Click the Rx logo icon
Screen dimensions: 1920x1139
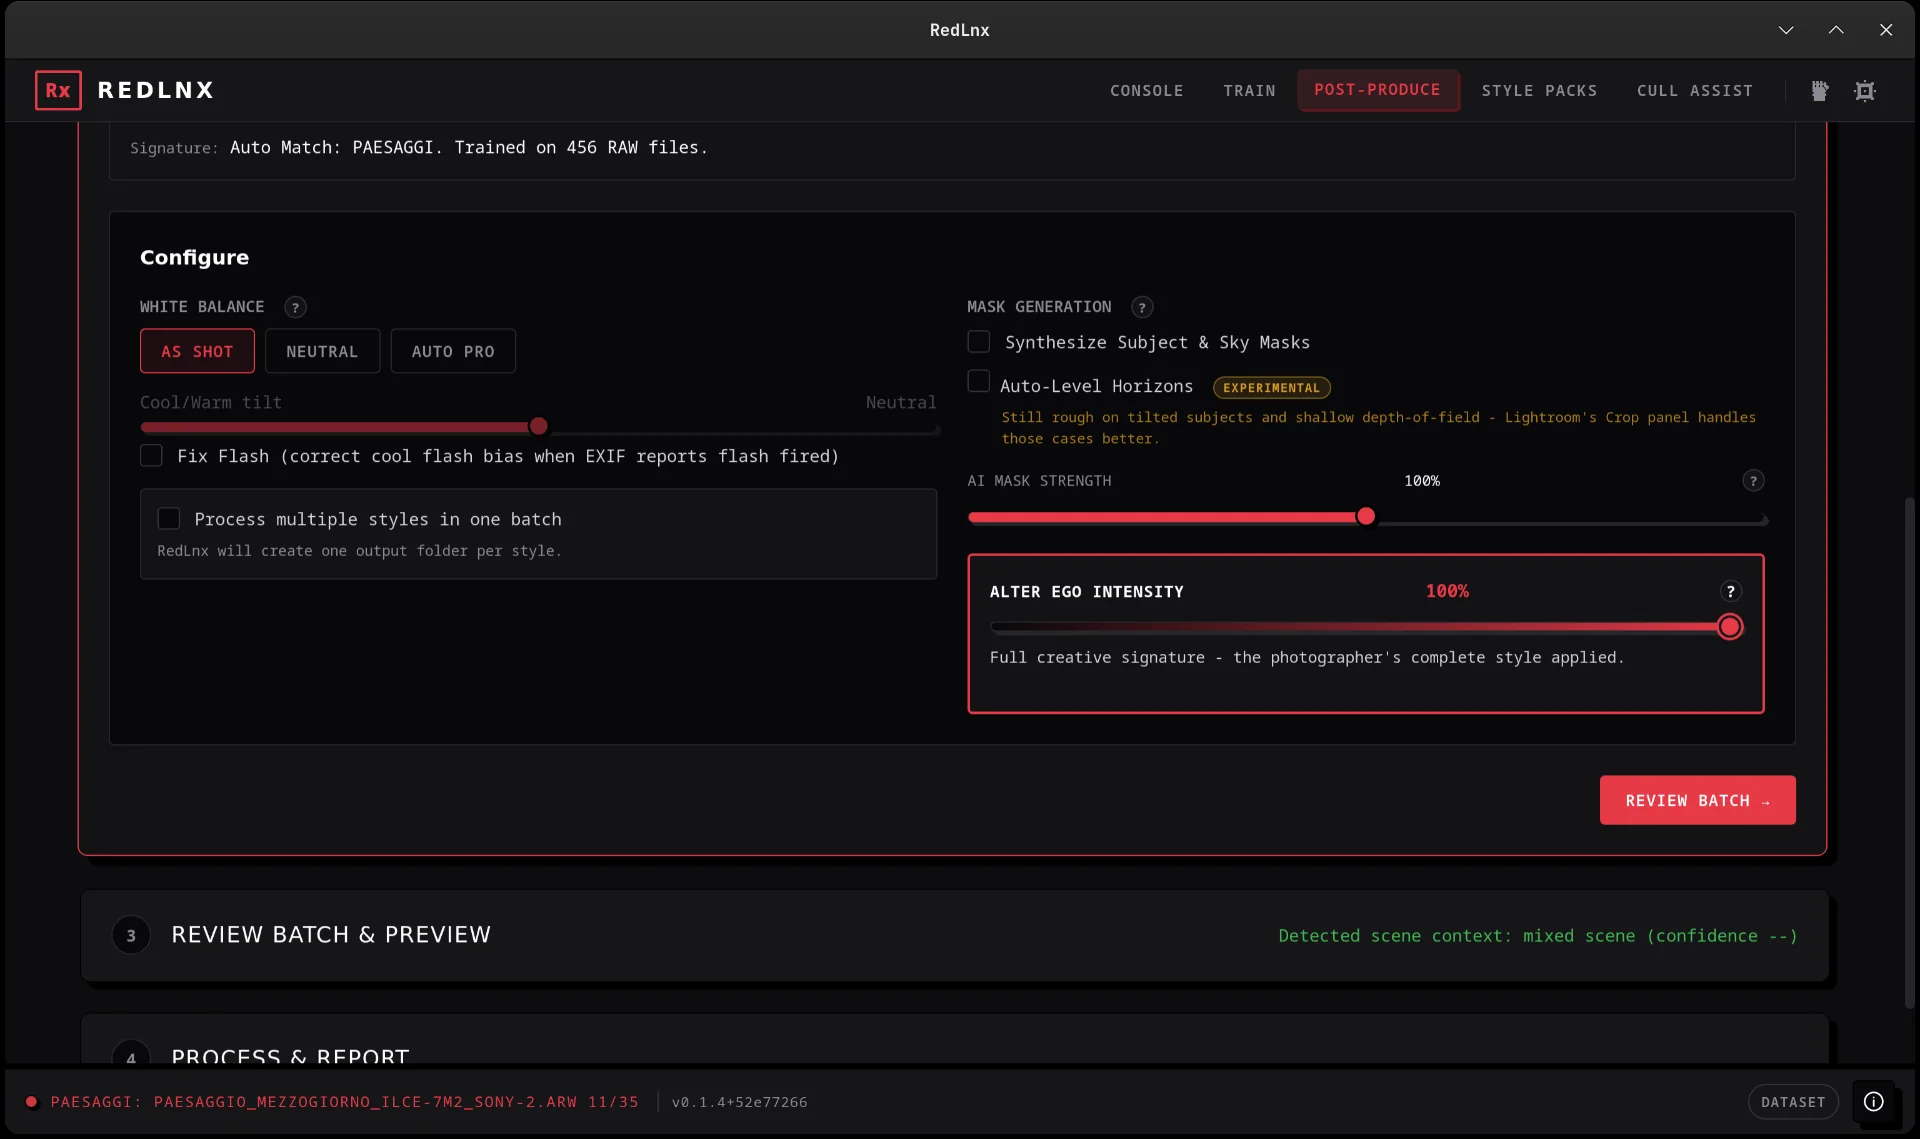(x=58, y=90)
